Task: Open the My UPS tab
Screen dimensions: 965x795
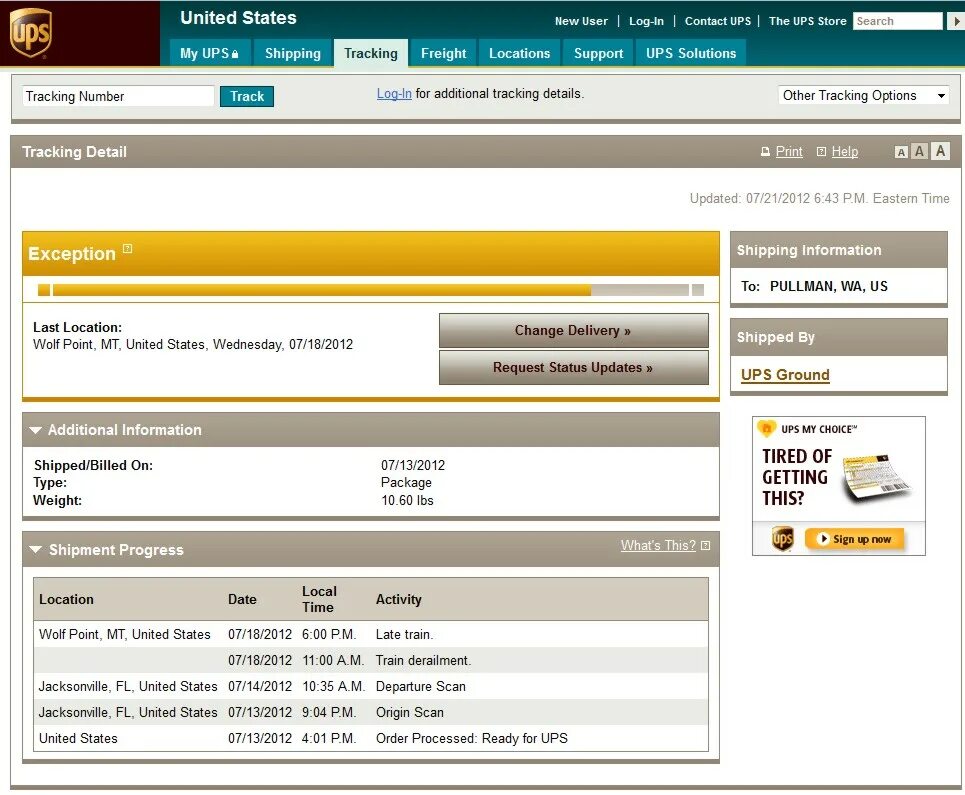Action: (209, 53)
